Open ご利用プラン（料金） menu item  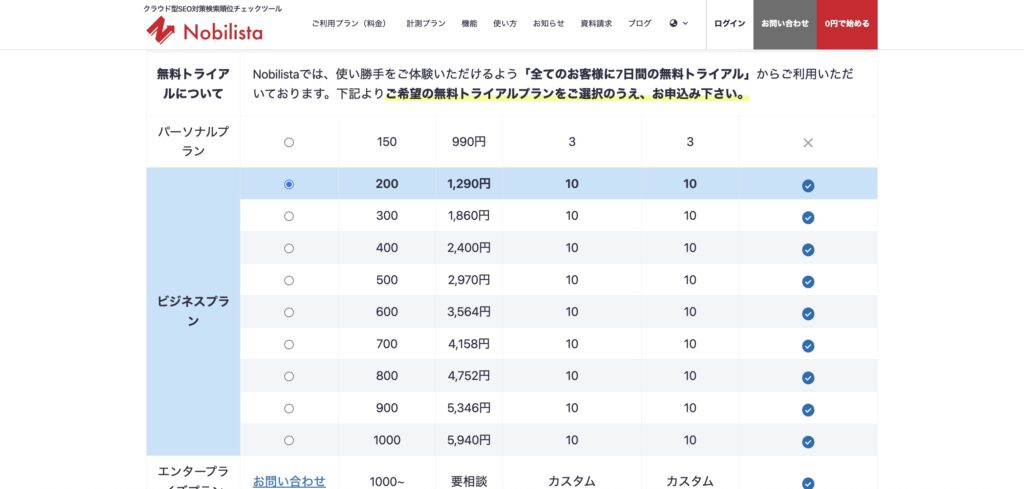pos(347,23)
